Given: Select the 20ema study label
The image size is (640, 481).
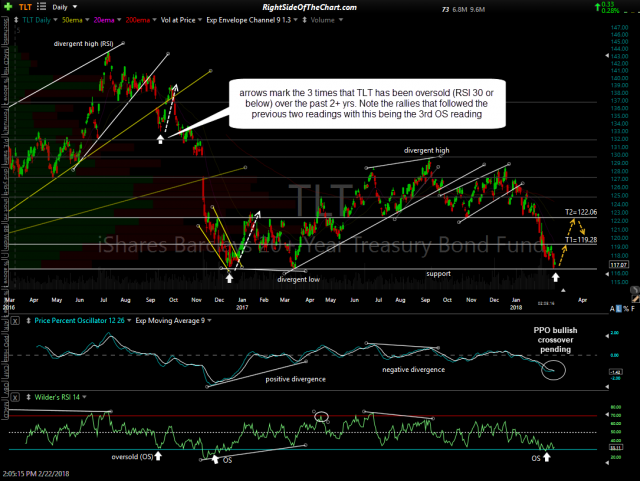Looking at the screenshot, I should [x=104, y=20].
